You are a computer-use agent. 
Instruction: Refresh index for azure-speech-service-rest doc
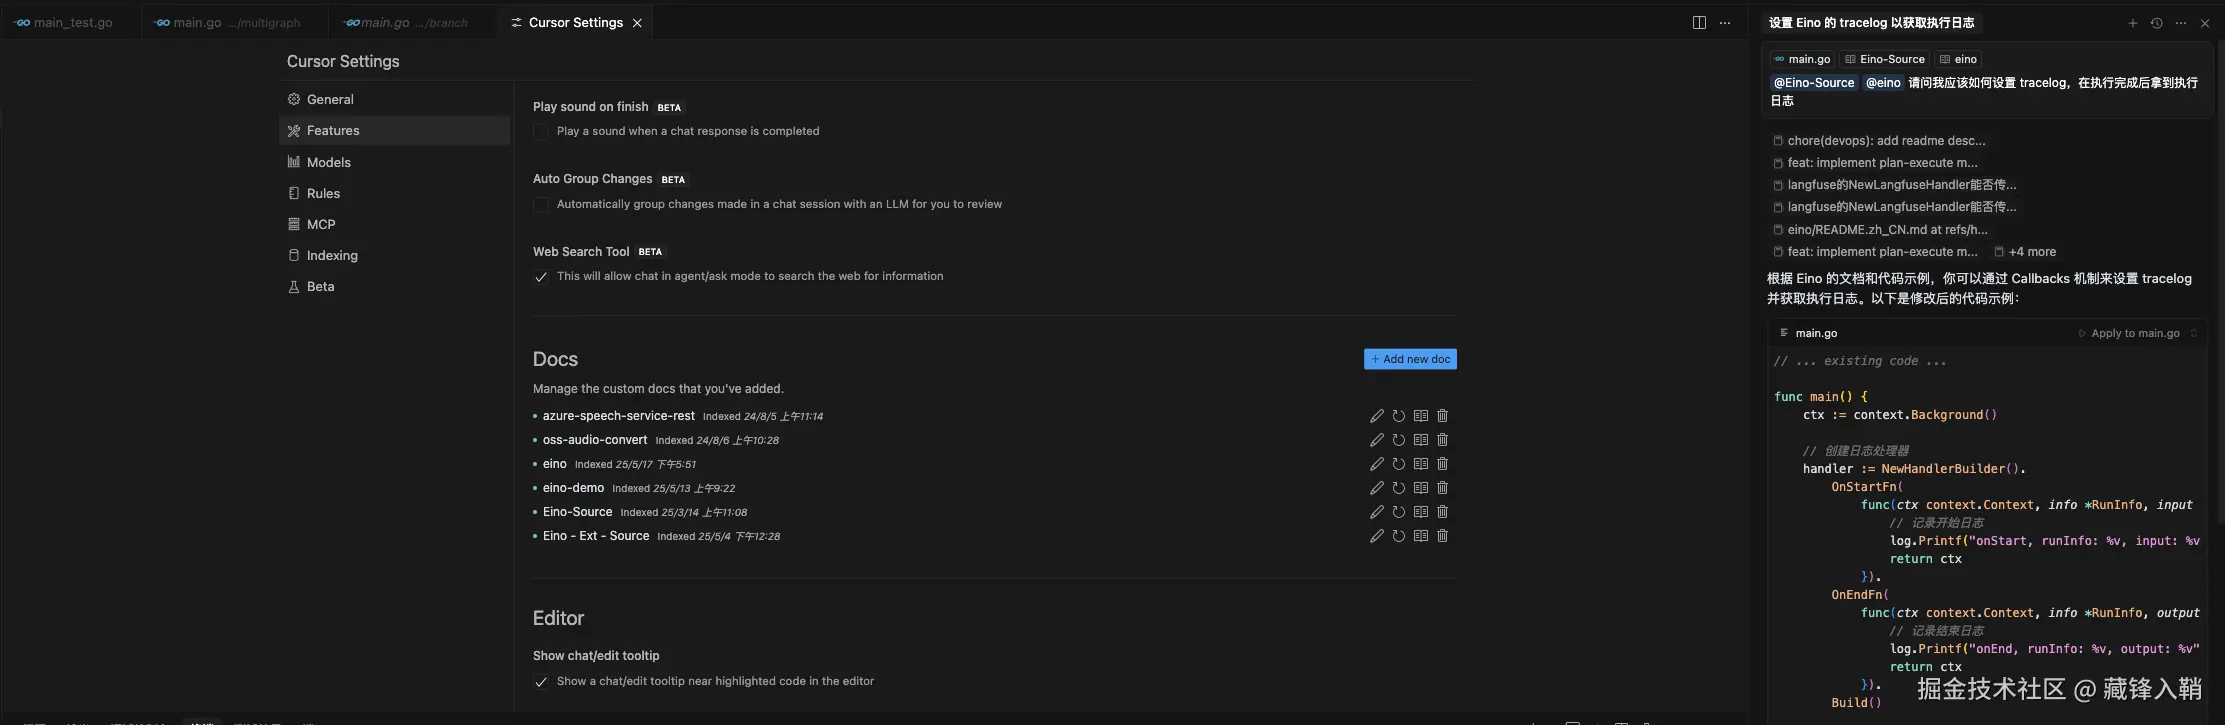click(x=1398, y=416)
